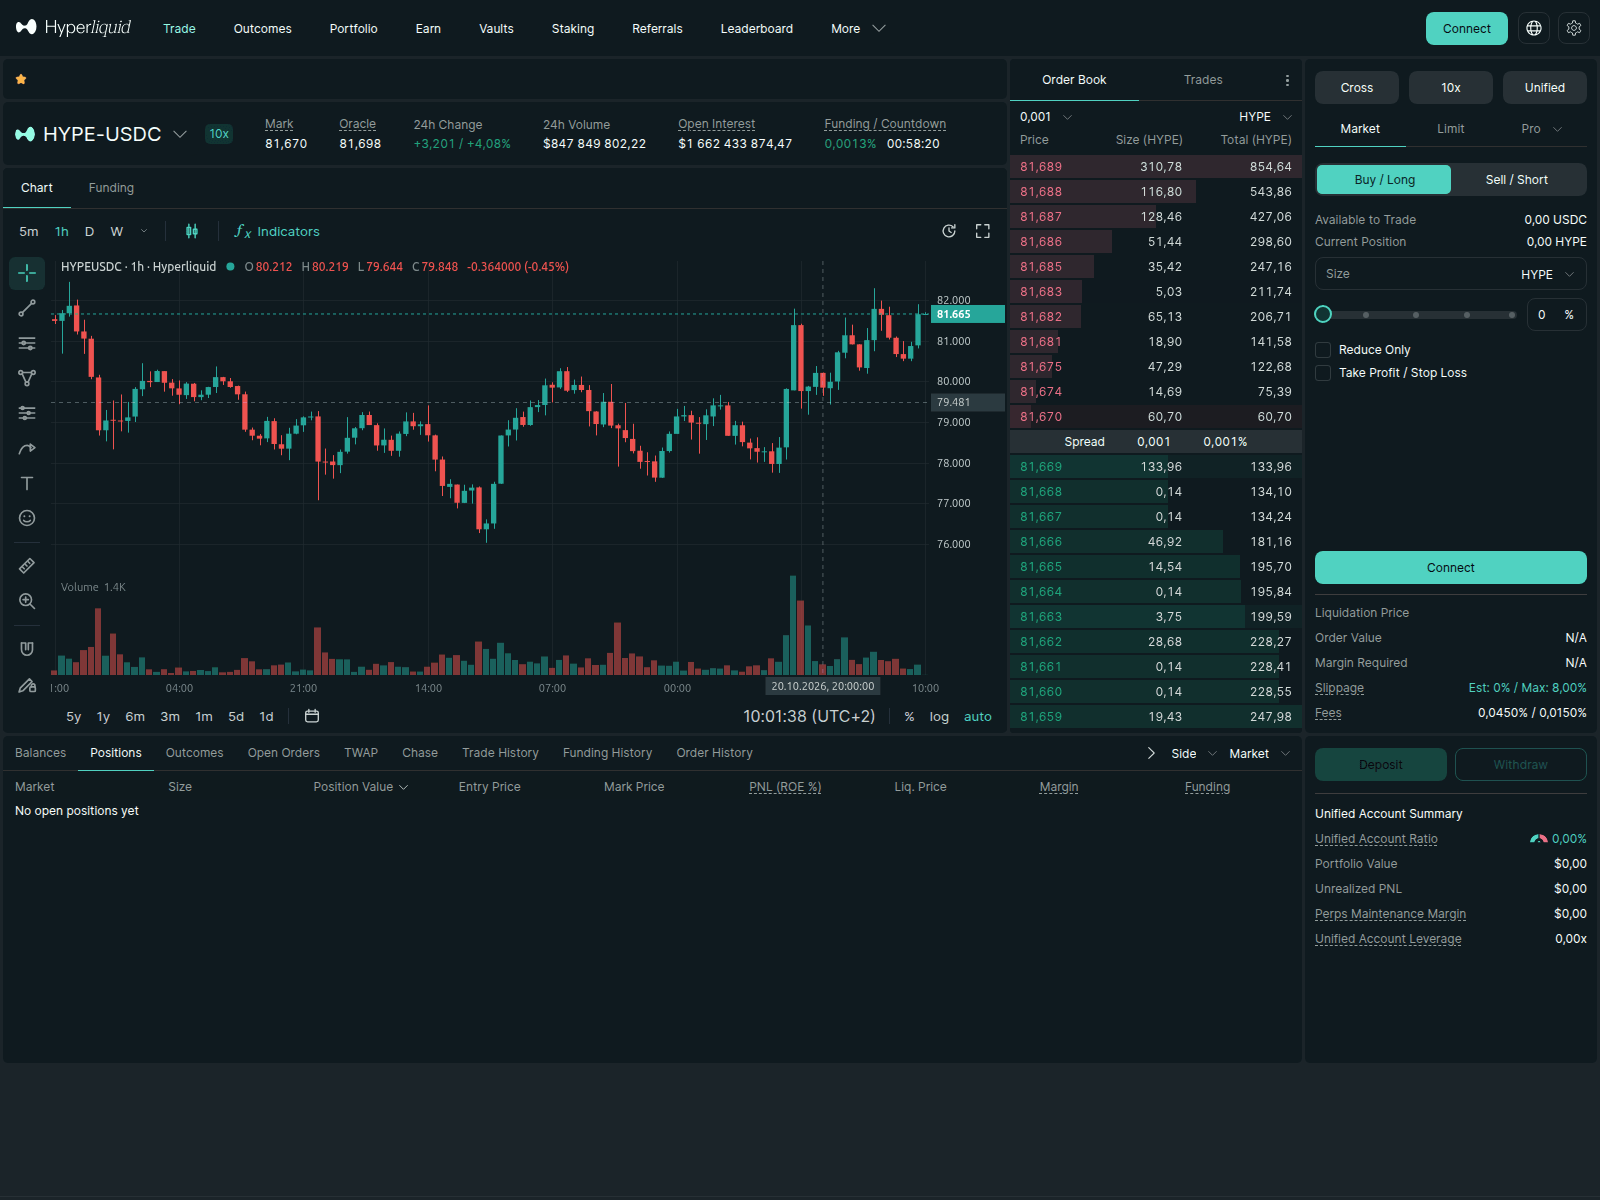Image resolution: width=1600 pixels, height=1200 pixels.
Task: Select Buy / Long side
Action: click(1384, 180)
